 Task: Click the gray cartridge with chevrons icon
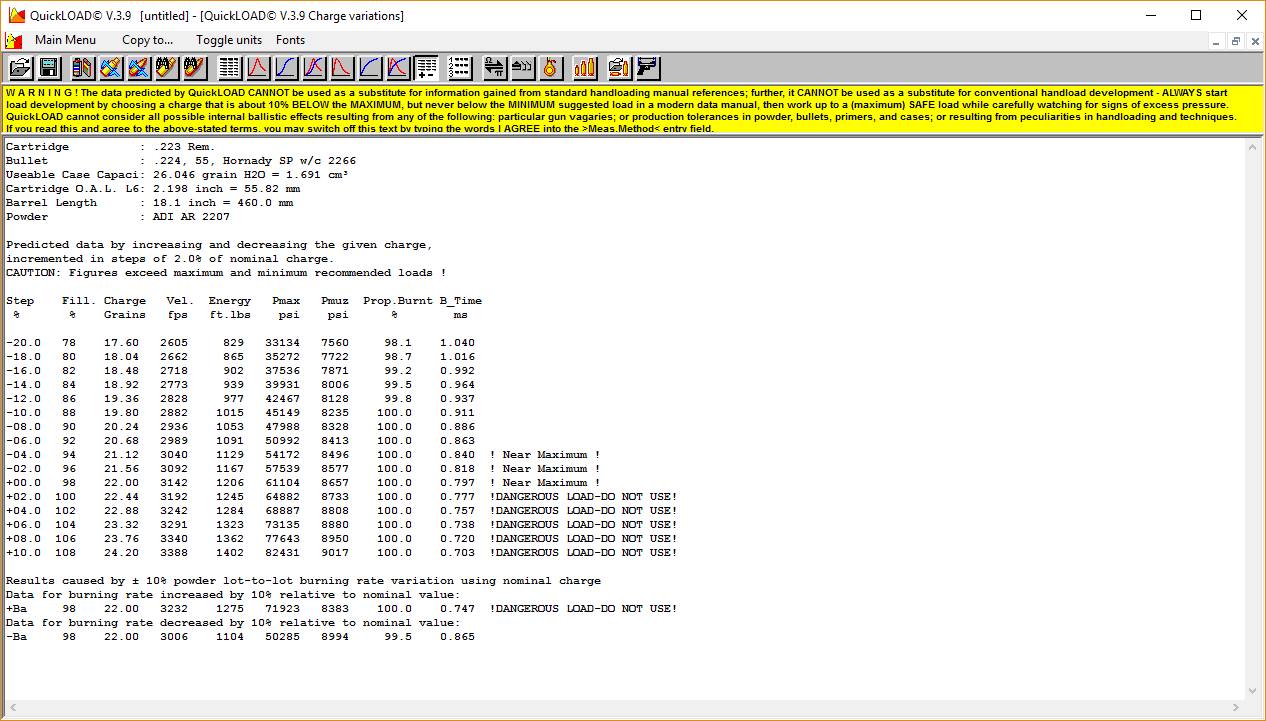coord(523,68)
